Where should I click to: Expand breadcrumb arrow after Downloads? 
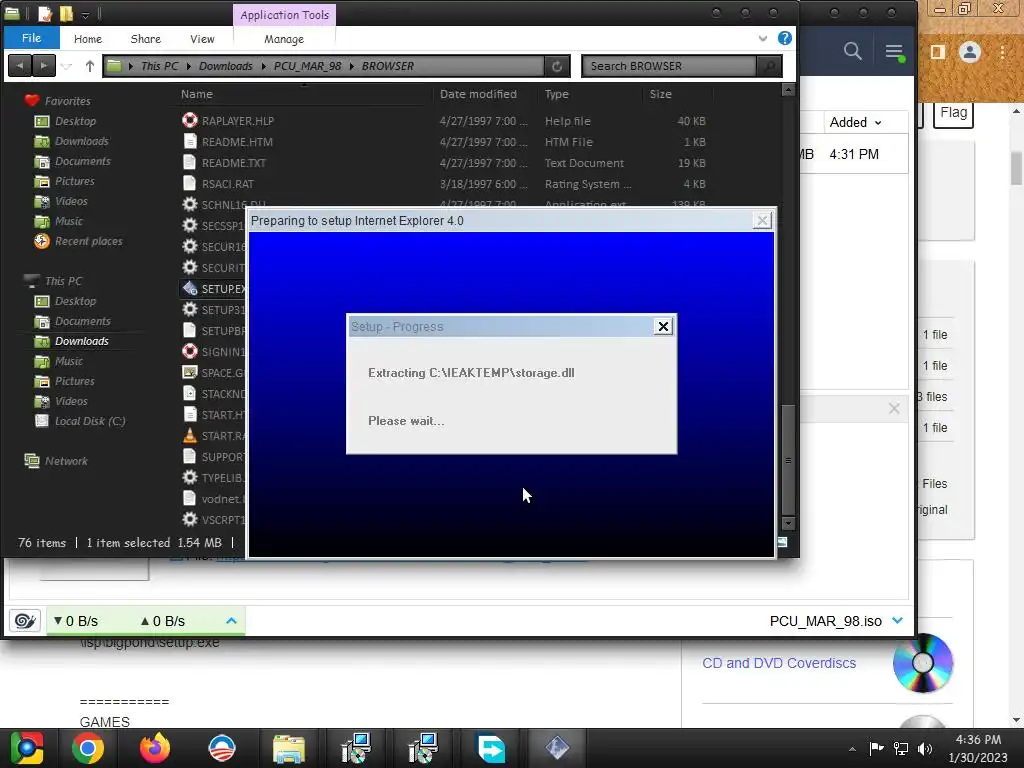point(263,66)
